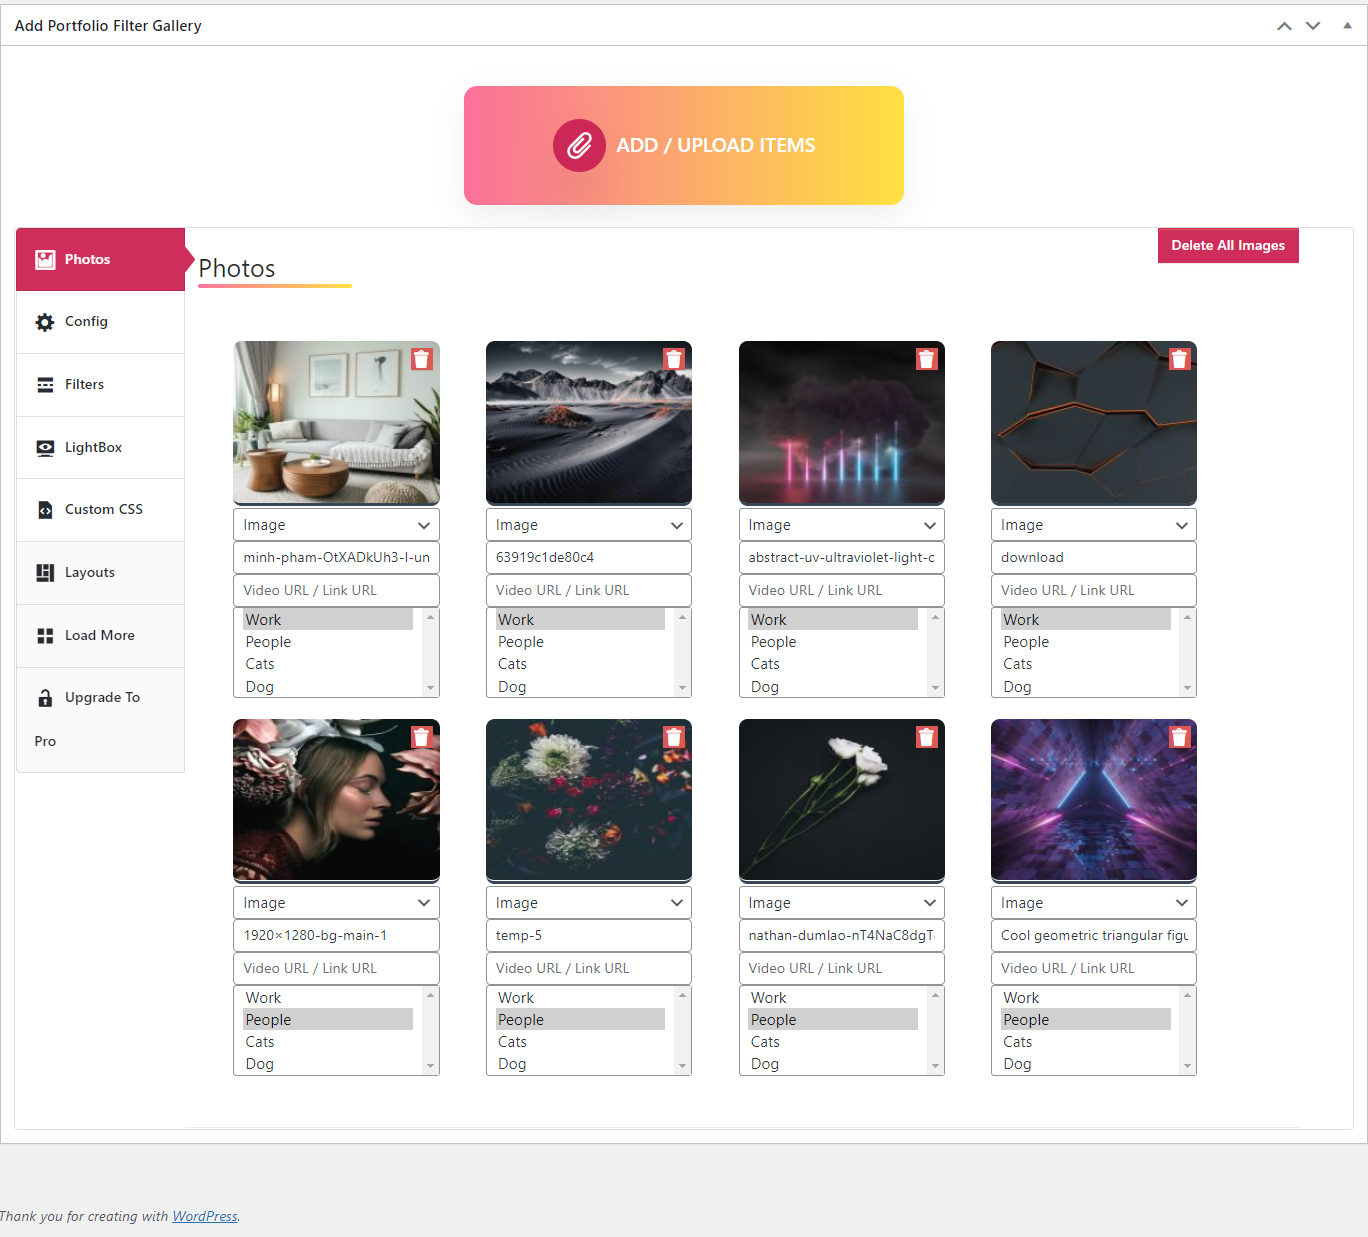Select Work filter for 1920×1280-bg-main-1 item
Viewport: 1368px width, 1237px height.
click(x=328, y=998)
